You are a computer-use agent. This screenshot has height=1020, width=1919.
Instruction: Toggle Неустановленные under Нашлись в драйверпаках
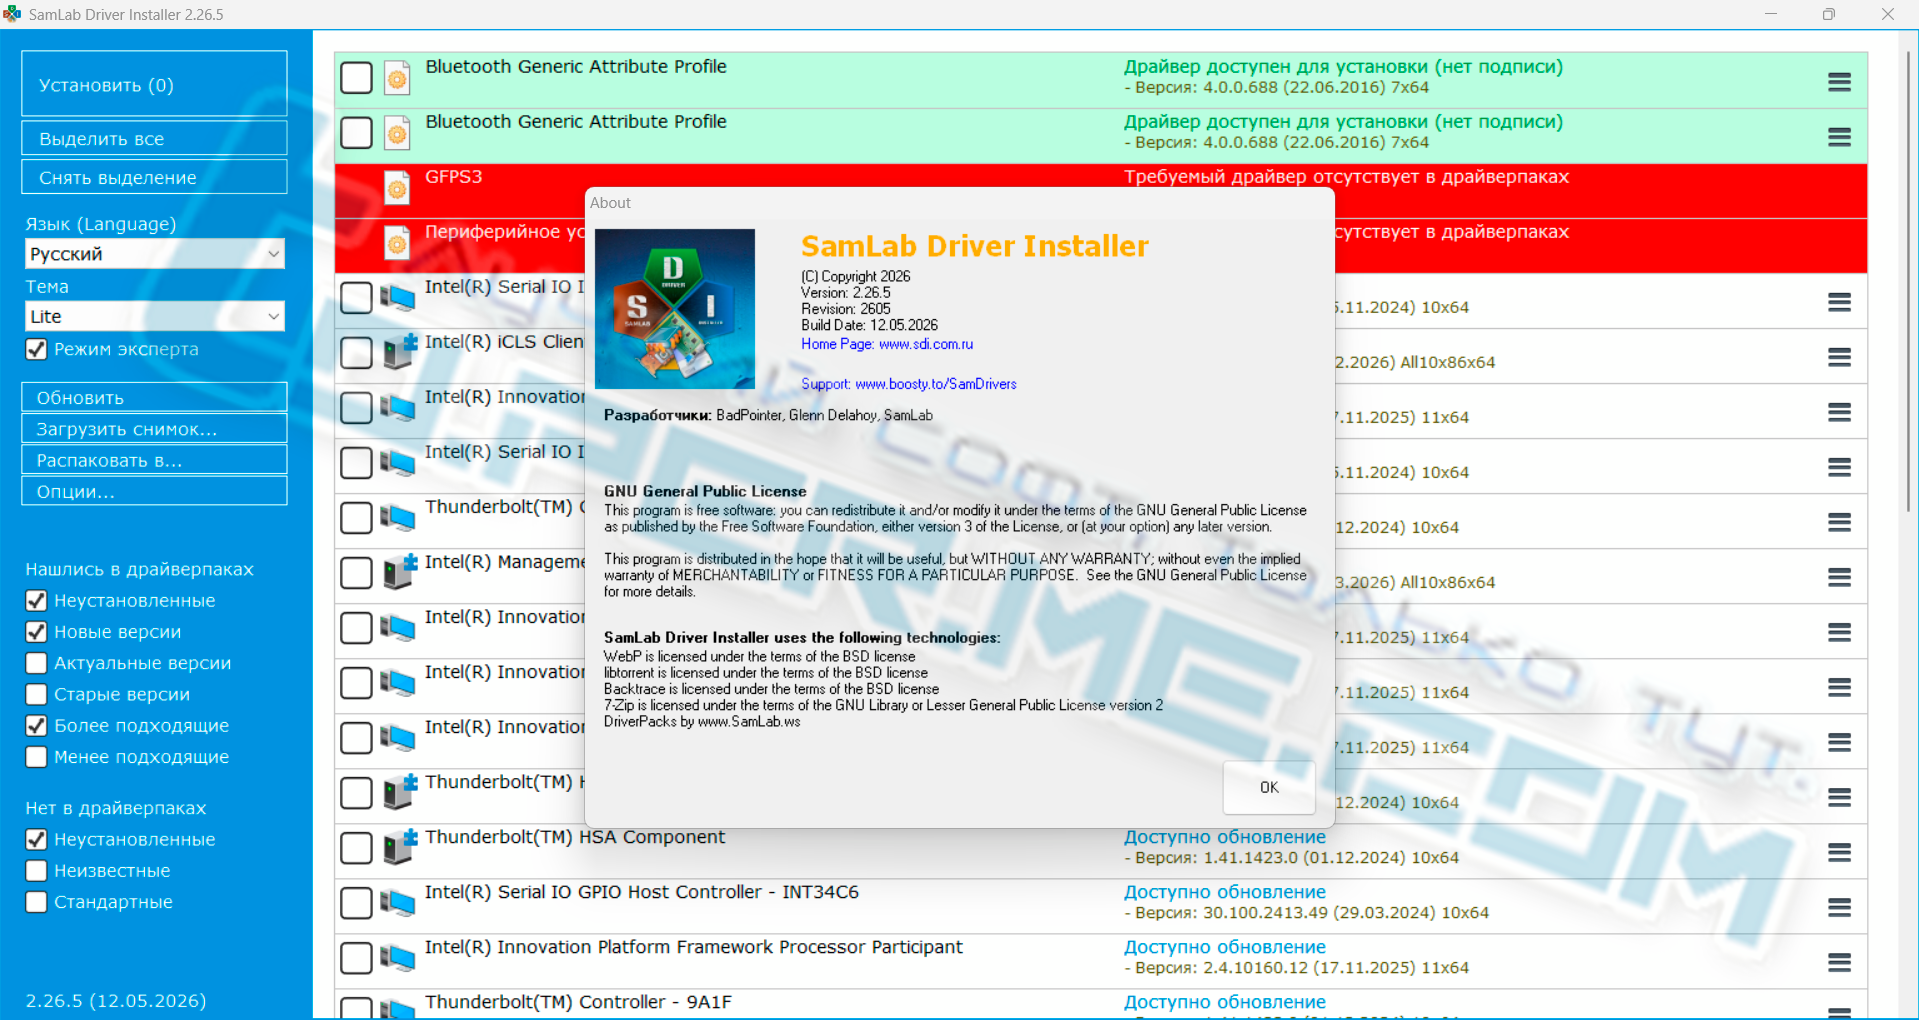pyautogui.click(x=36, y=601)
